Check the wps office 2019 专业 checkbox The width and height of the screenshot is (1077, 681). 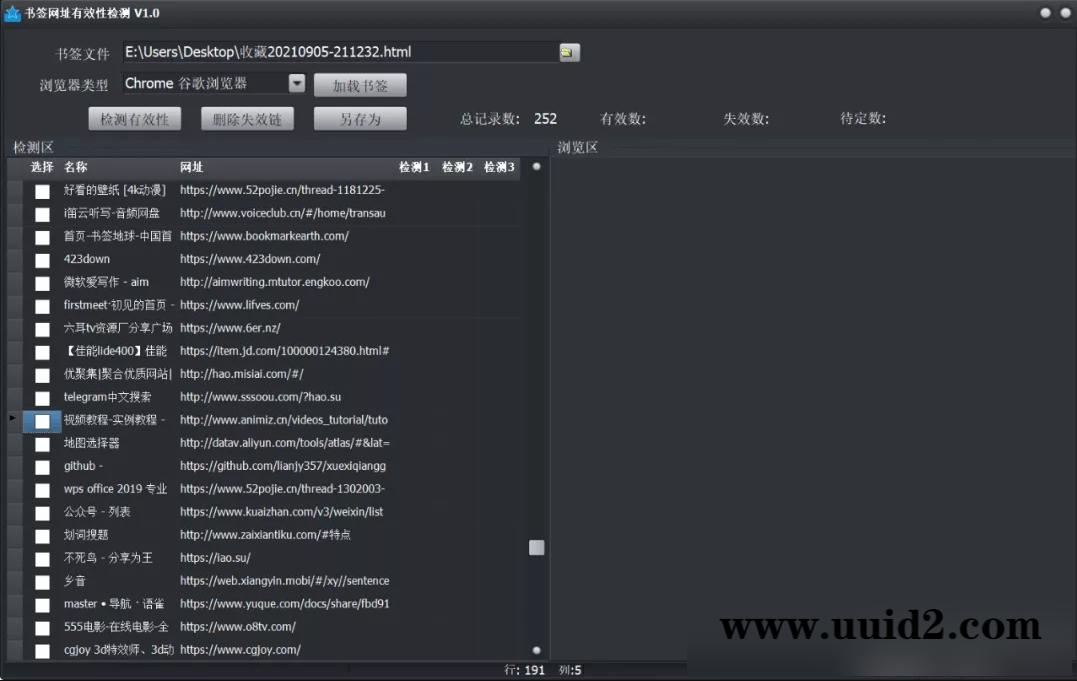coord(41,489)
